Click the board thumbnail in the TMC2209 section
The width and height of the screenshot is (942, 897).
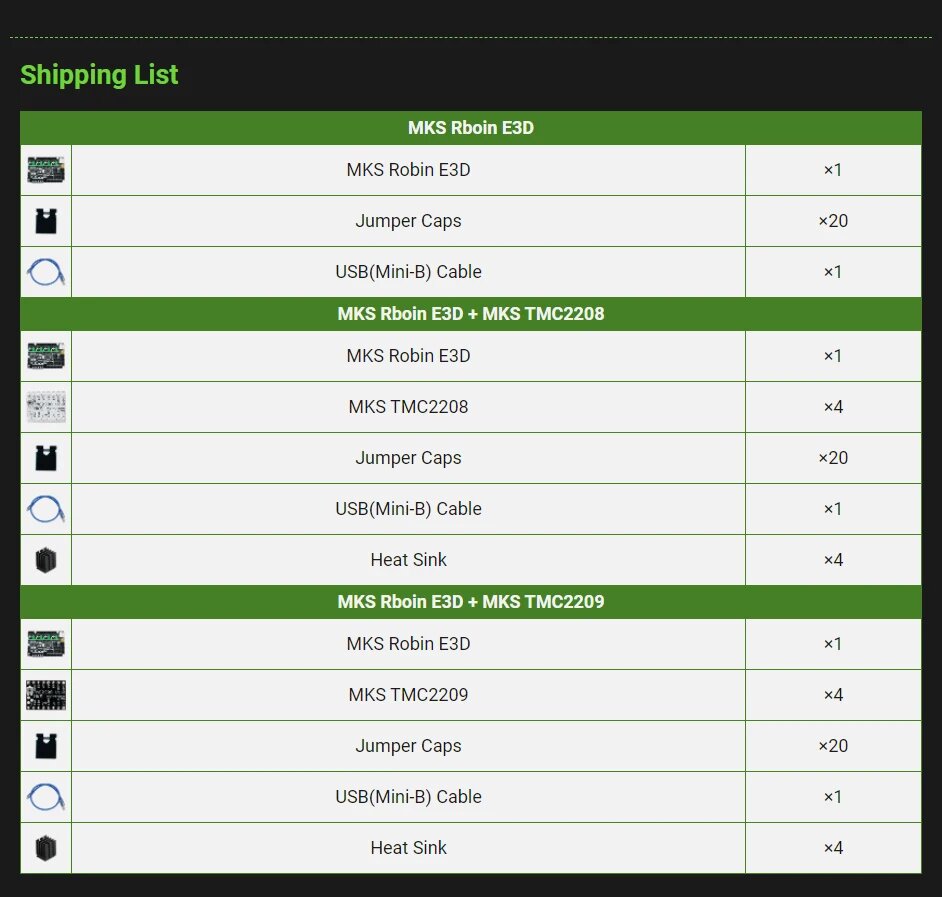click(46, 644)
